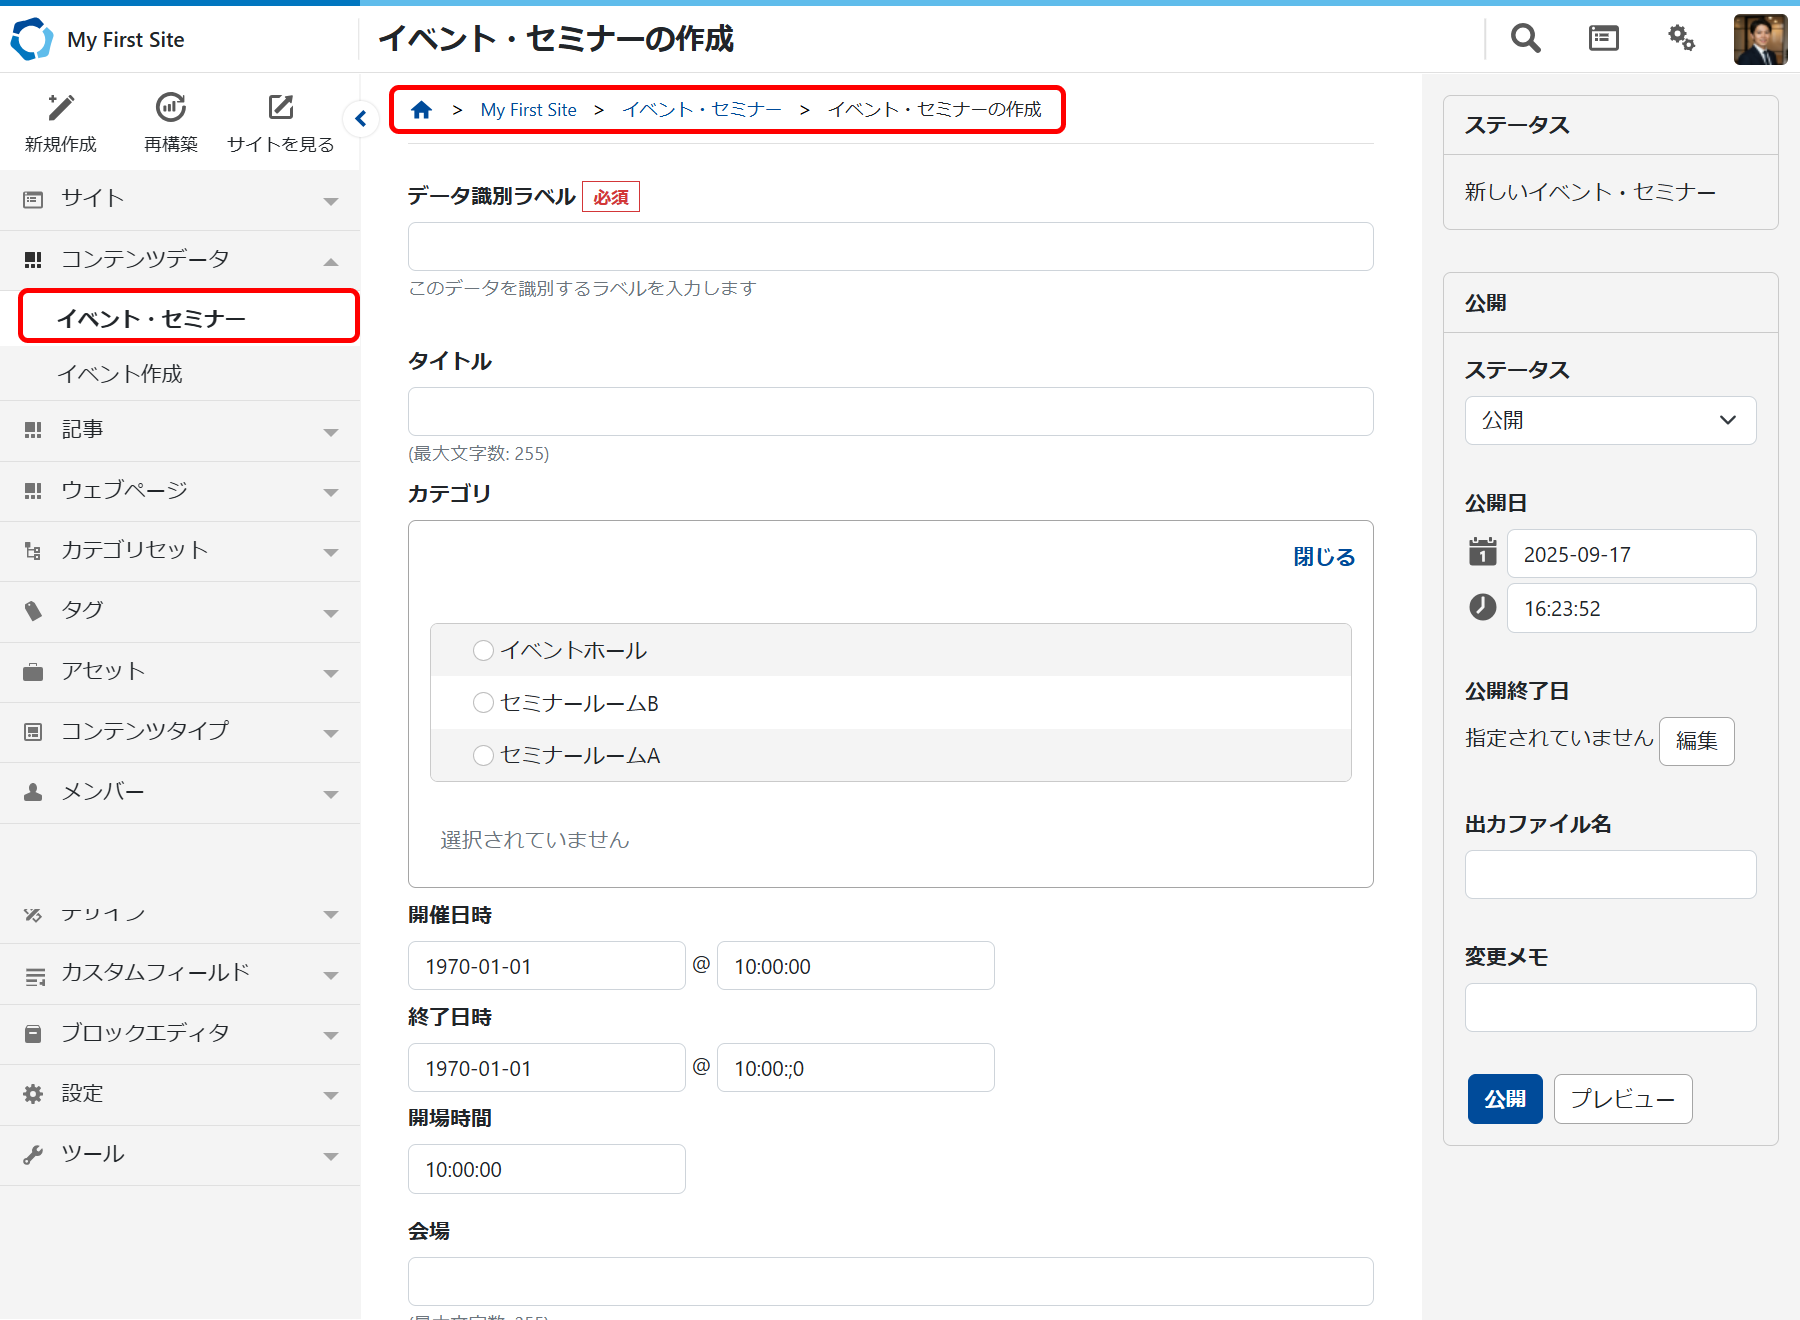Click the プレビュー button
The width and height of the screenshot is (1800, 1320).
coord(1622,1099)
